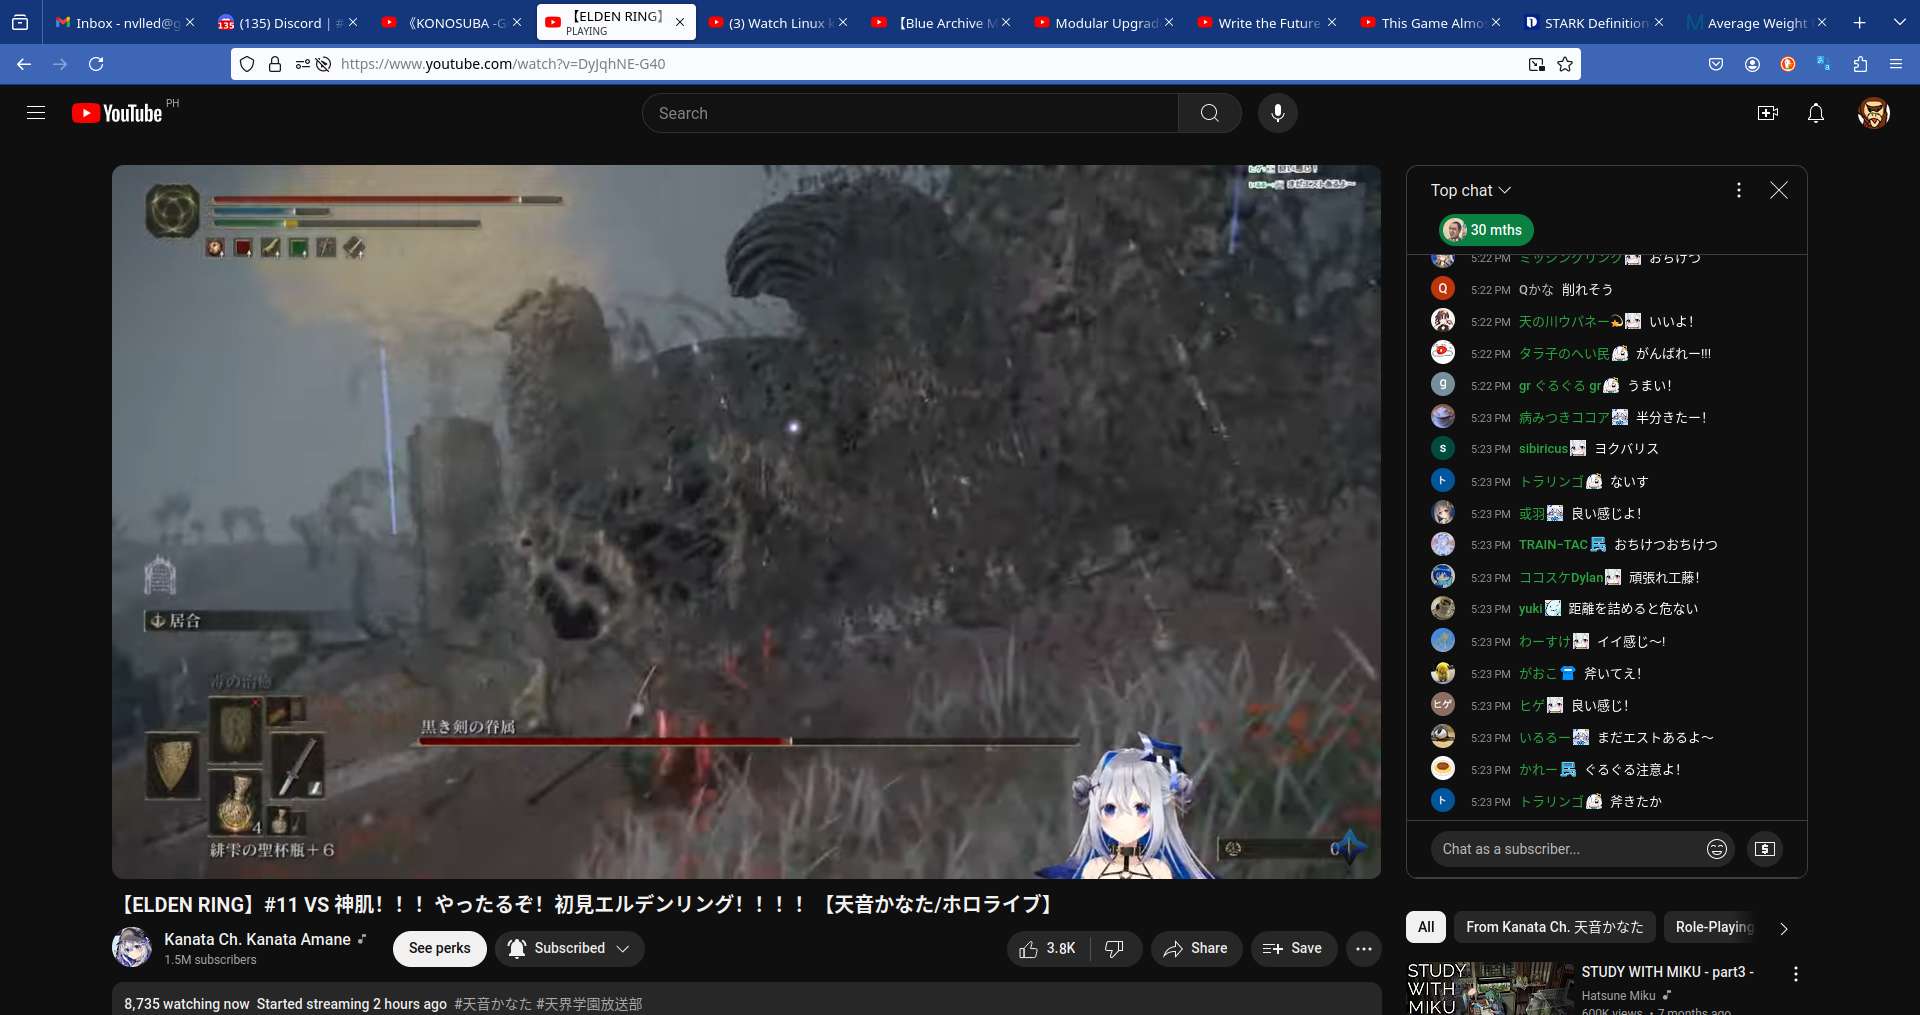Viewport: 1920px width, 1015px height.
Task: Open picture-in-picture icon in address bar
Action: (1536, 64)
